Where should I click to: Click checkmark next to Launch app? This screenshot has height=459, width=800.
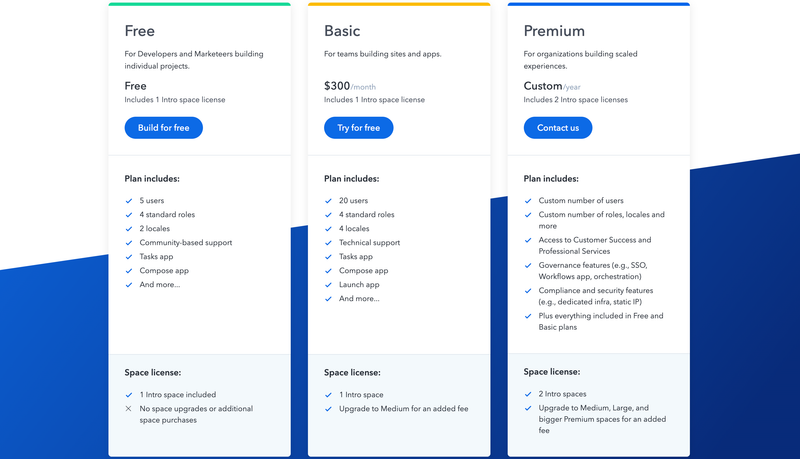coord(329,285)
